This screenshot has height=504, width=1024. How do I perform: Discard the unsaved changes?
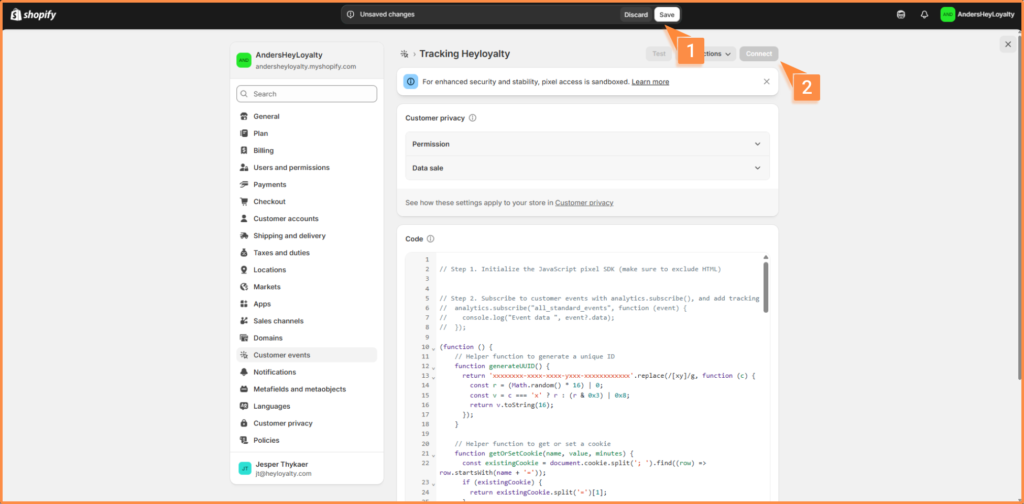636,14
